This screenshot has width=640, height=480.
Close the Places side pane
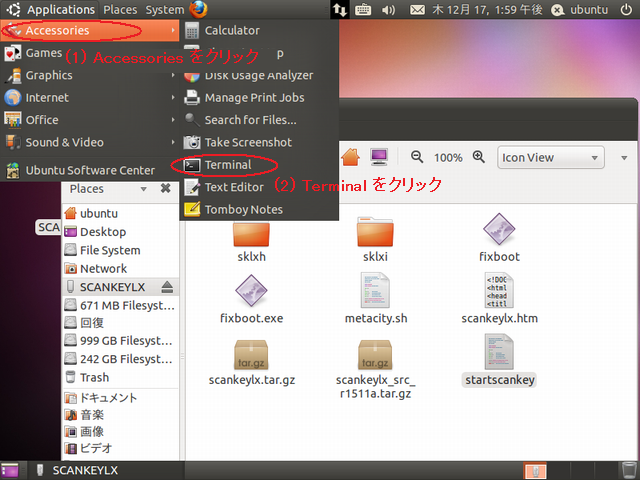click(x=165, y=188)
